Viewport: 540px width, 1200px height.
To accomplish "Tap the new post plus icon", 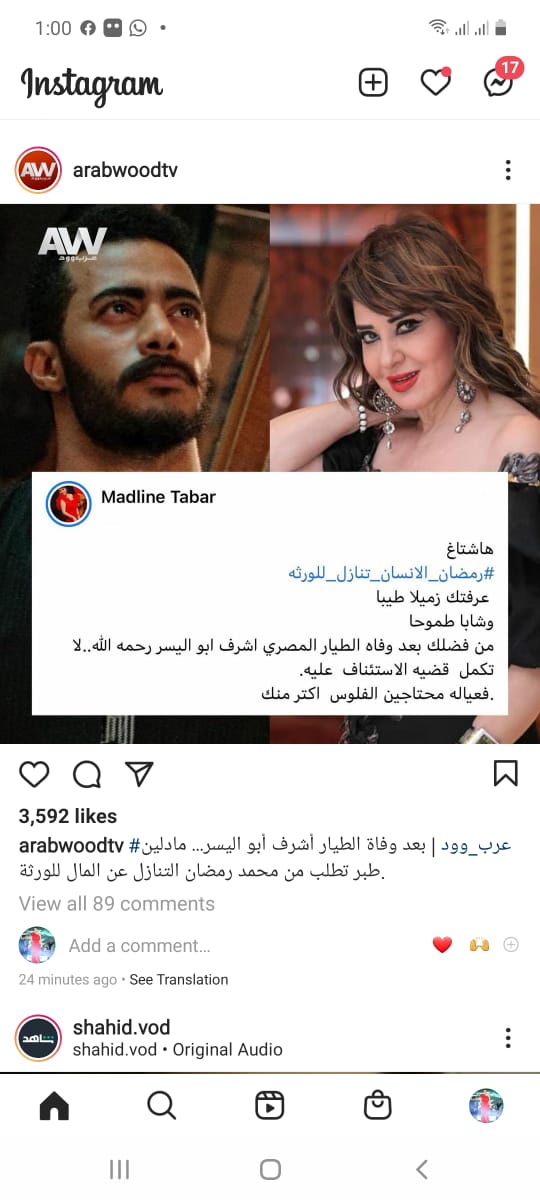I will (x=373, y=83).
